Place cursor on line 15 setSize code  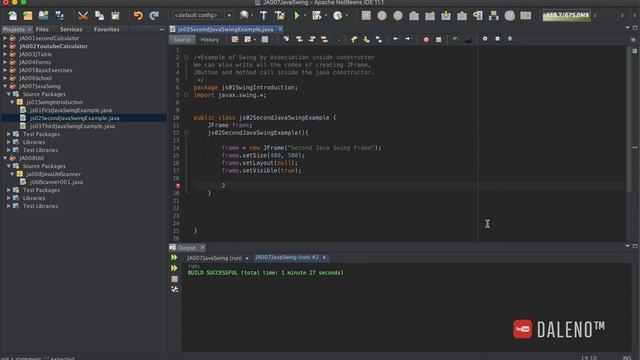point(263,155)
